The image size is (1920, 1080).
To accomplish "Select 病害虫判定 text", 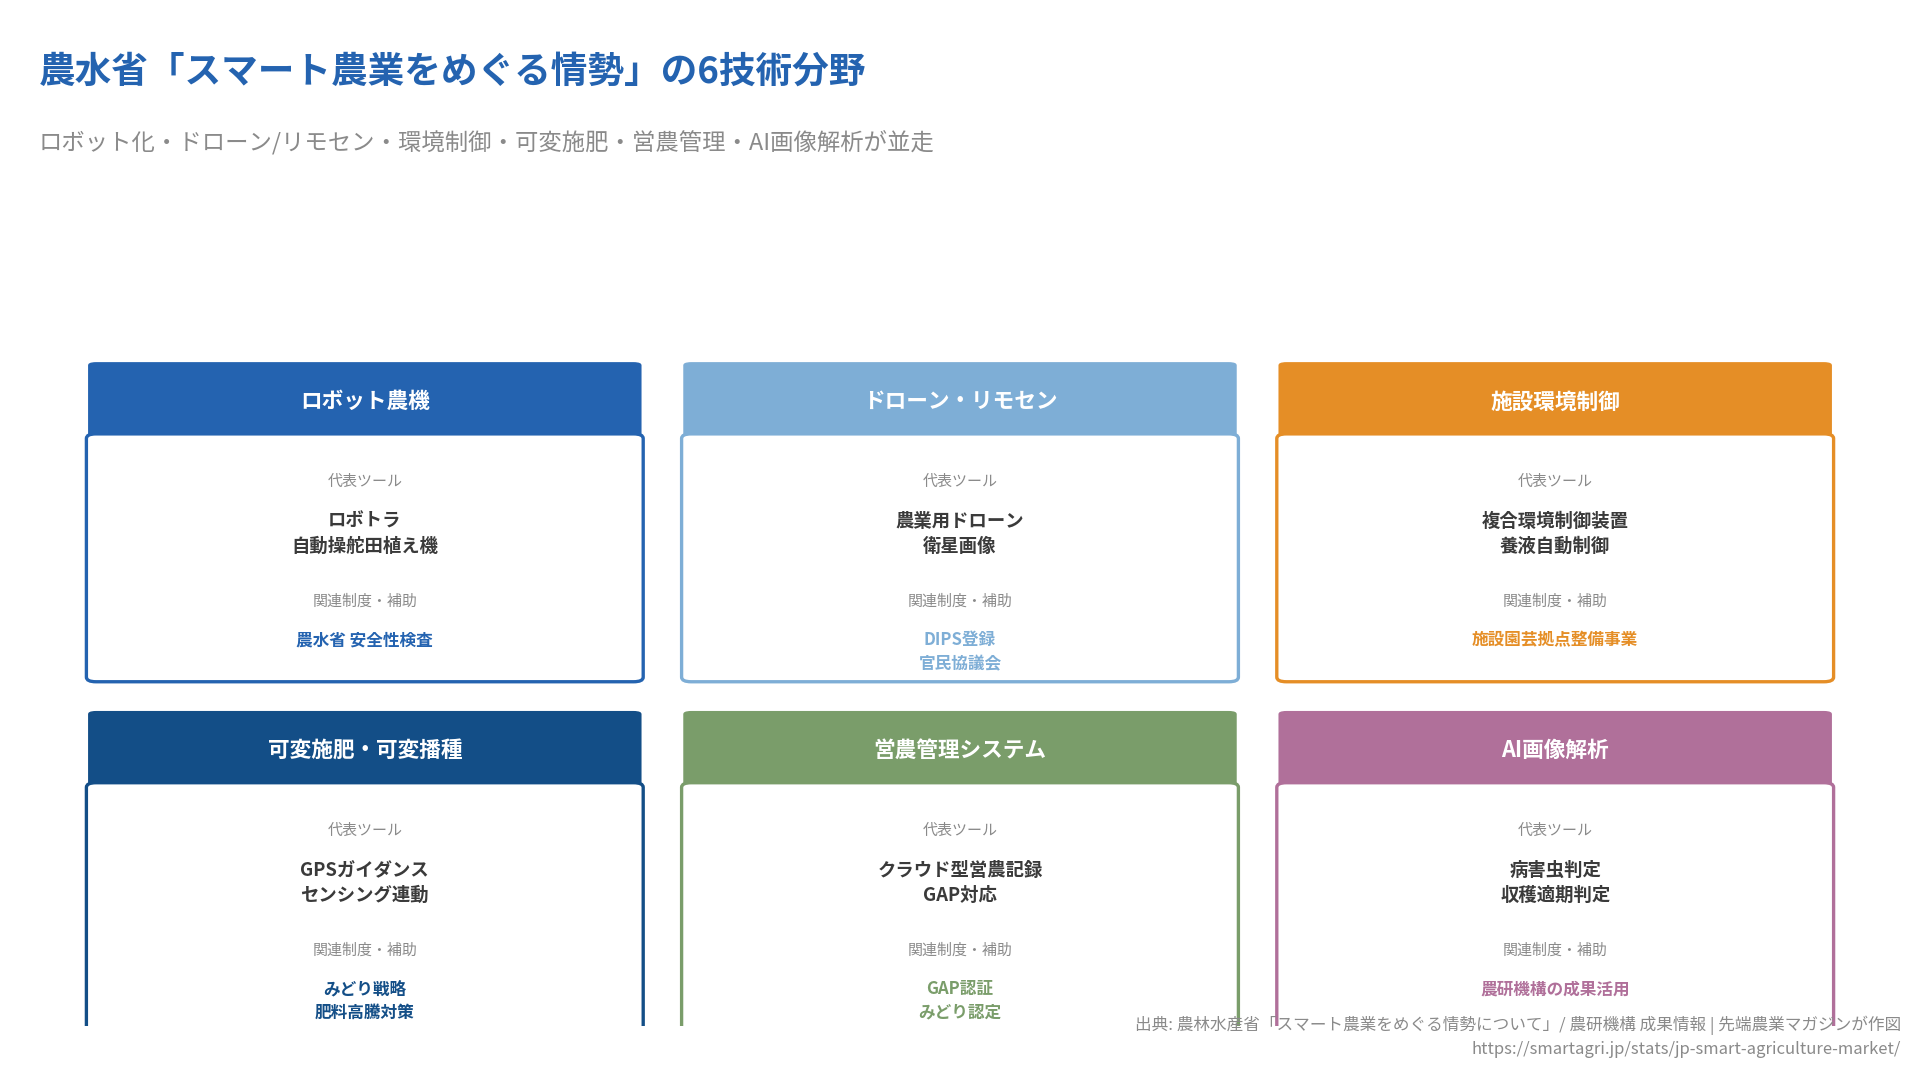I will [x=1555, y=869].
